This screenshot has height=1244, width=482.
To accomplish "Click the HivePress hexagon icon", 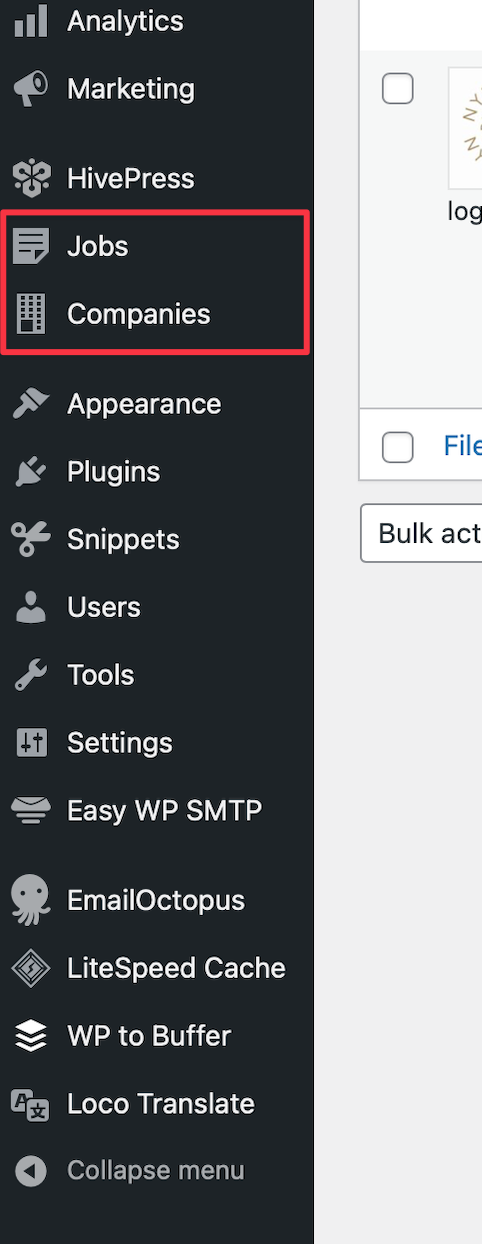I will [31, 178].
